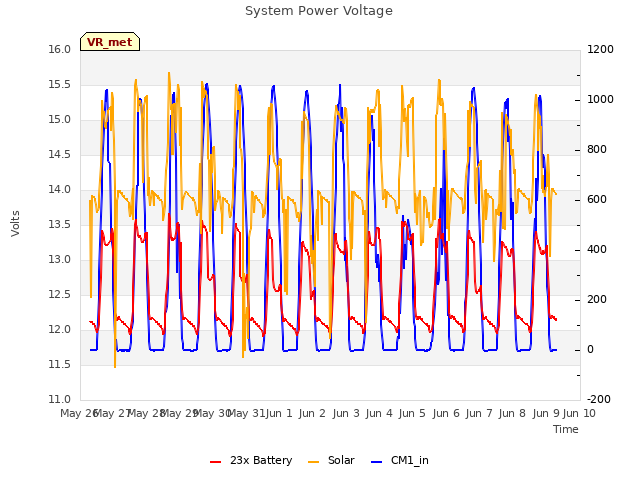Viewport: 640px width, 480px height.
Task: Click the Jun 4 date label
Action: [x=379, y=413]
